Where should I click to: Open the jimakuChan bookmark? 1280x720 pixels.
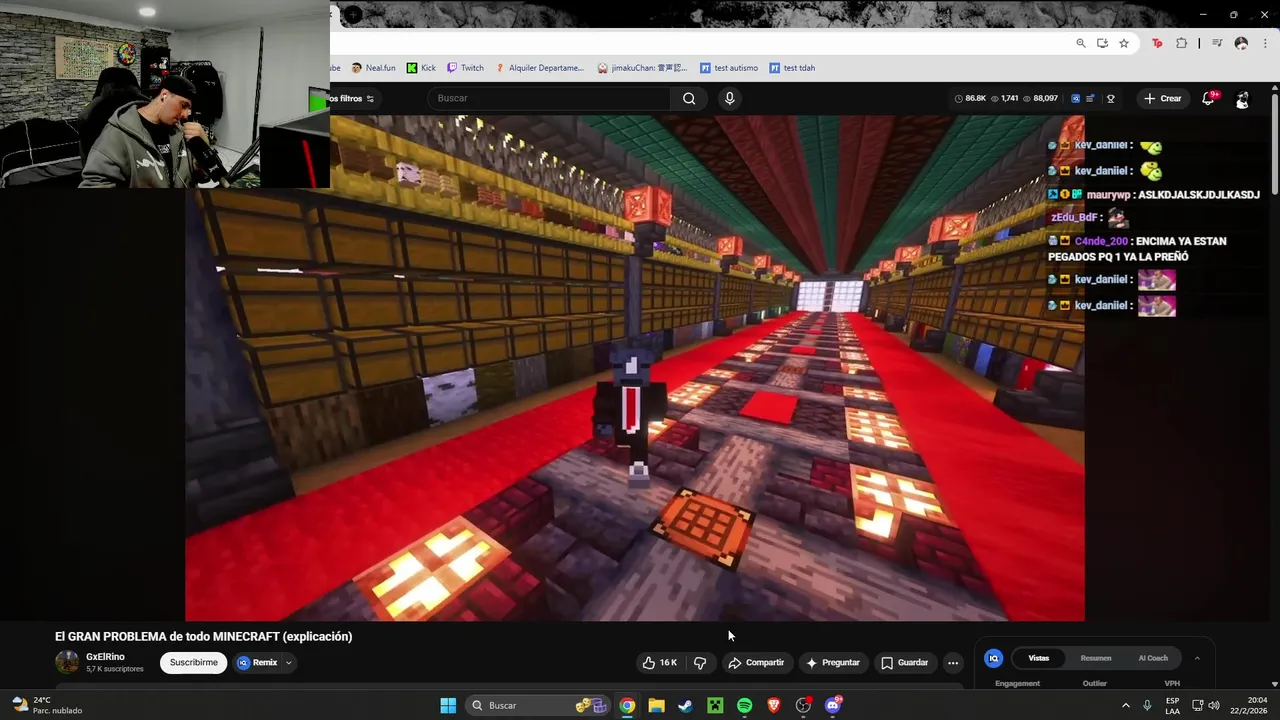tap(642, 68)
